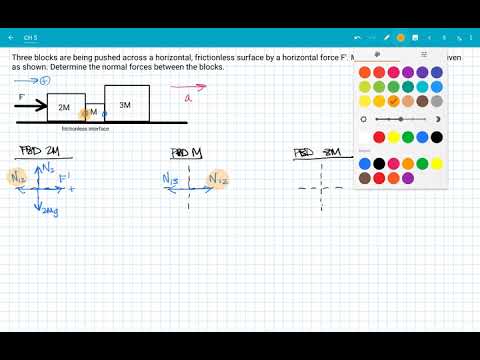Redo the undone stroke
Image resolution: width=480 pixels, height=360 pixels.
371,37
